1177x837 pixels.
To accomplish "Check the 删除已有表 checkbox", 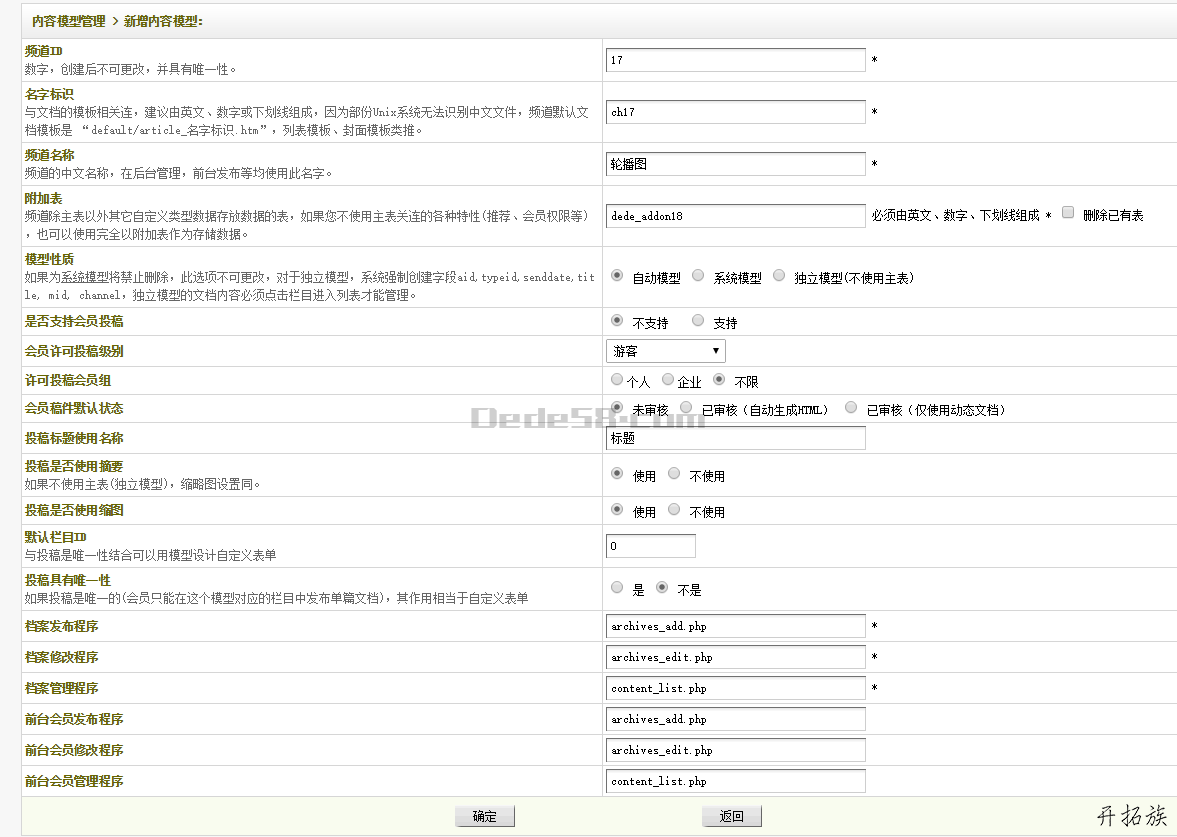I will coord(1067,212).
